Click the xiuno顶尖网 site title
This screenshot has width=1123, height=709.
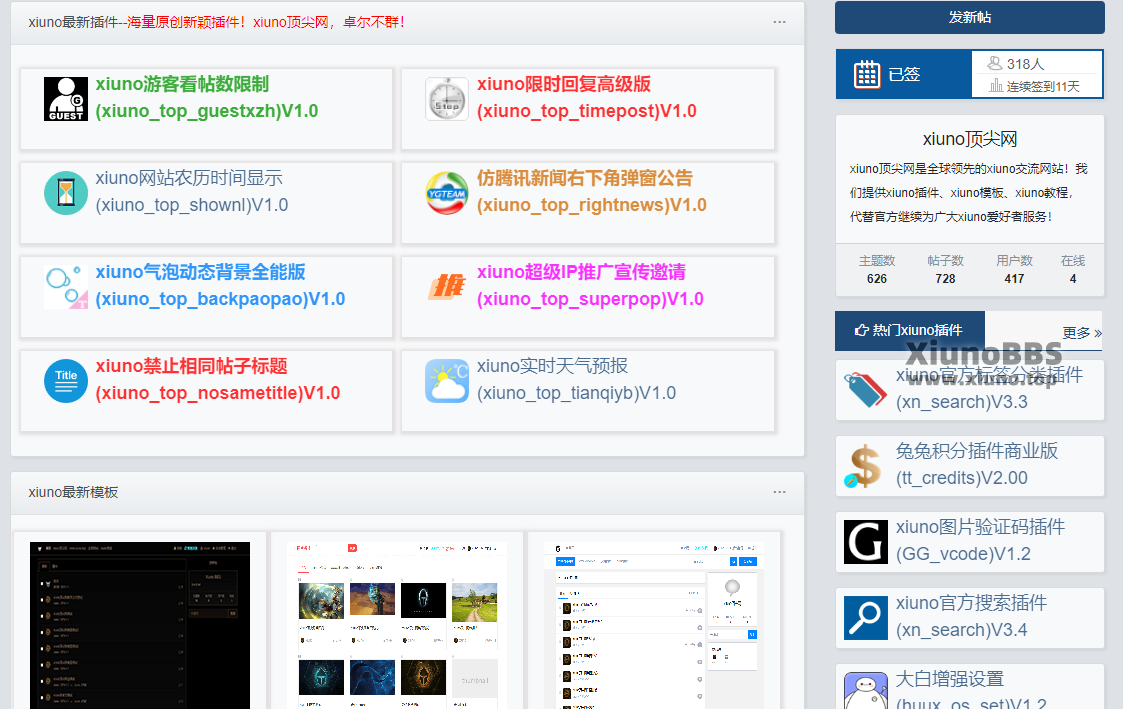pos(970,139)
